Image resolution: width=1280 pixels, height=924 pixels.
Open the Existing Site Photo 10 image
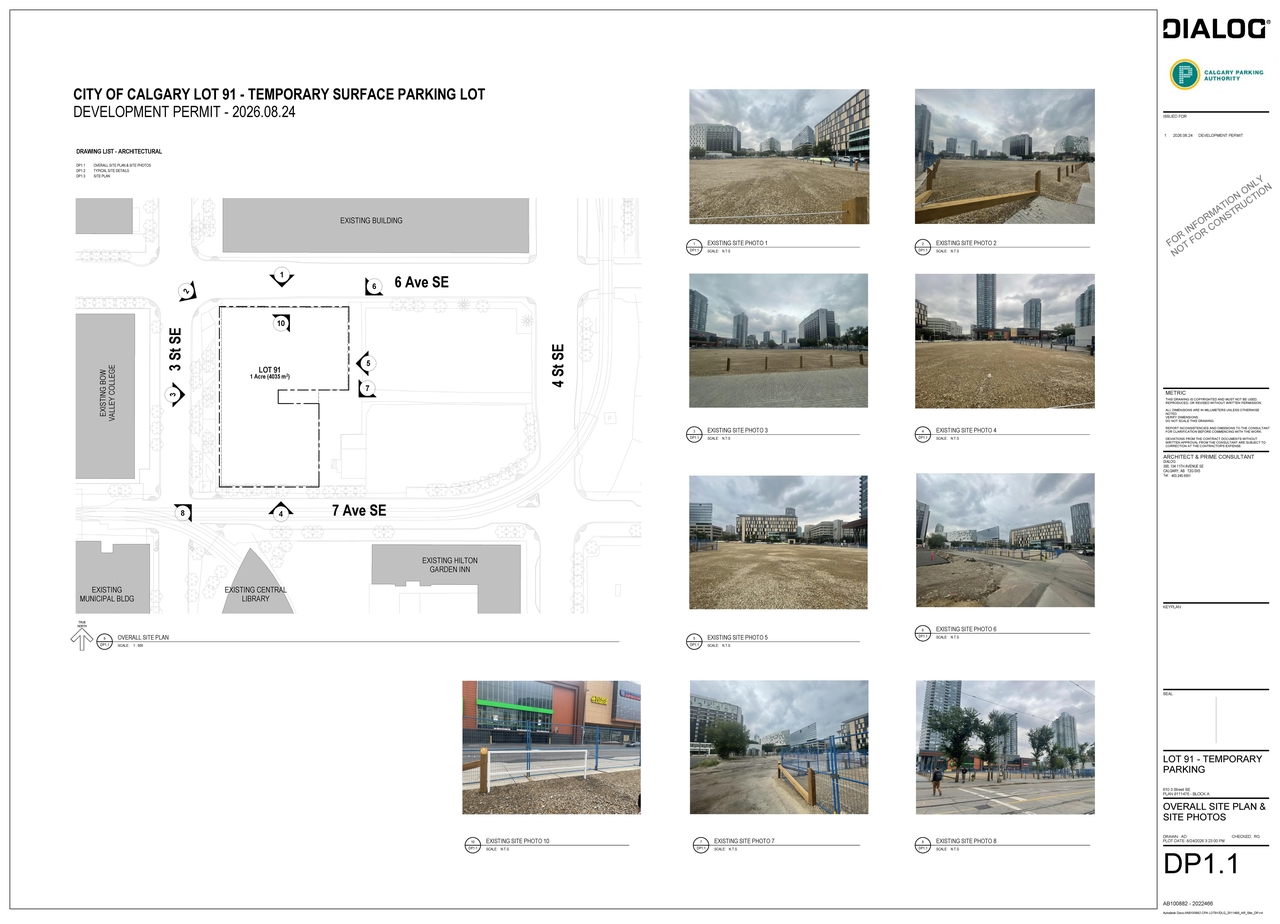551,748
